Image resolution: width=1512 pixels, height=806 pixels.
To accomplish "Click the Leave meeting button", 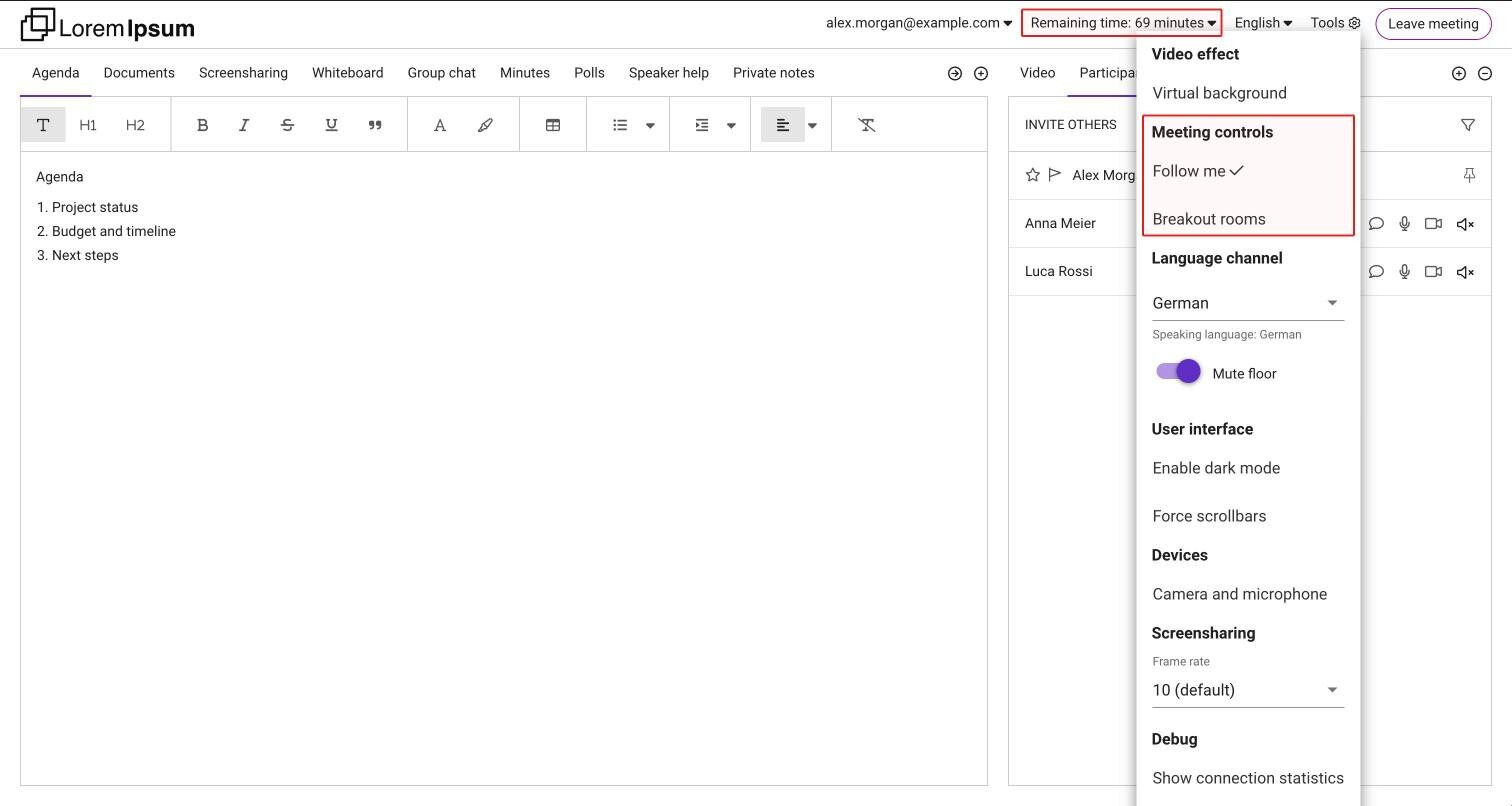I will coord(1433,24).
